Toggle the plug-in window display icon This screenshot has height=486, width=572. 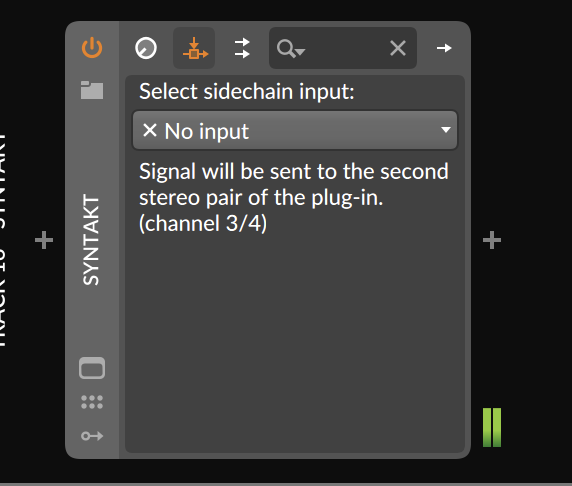pos(92,368)
